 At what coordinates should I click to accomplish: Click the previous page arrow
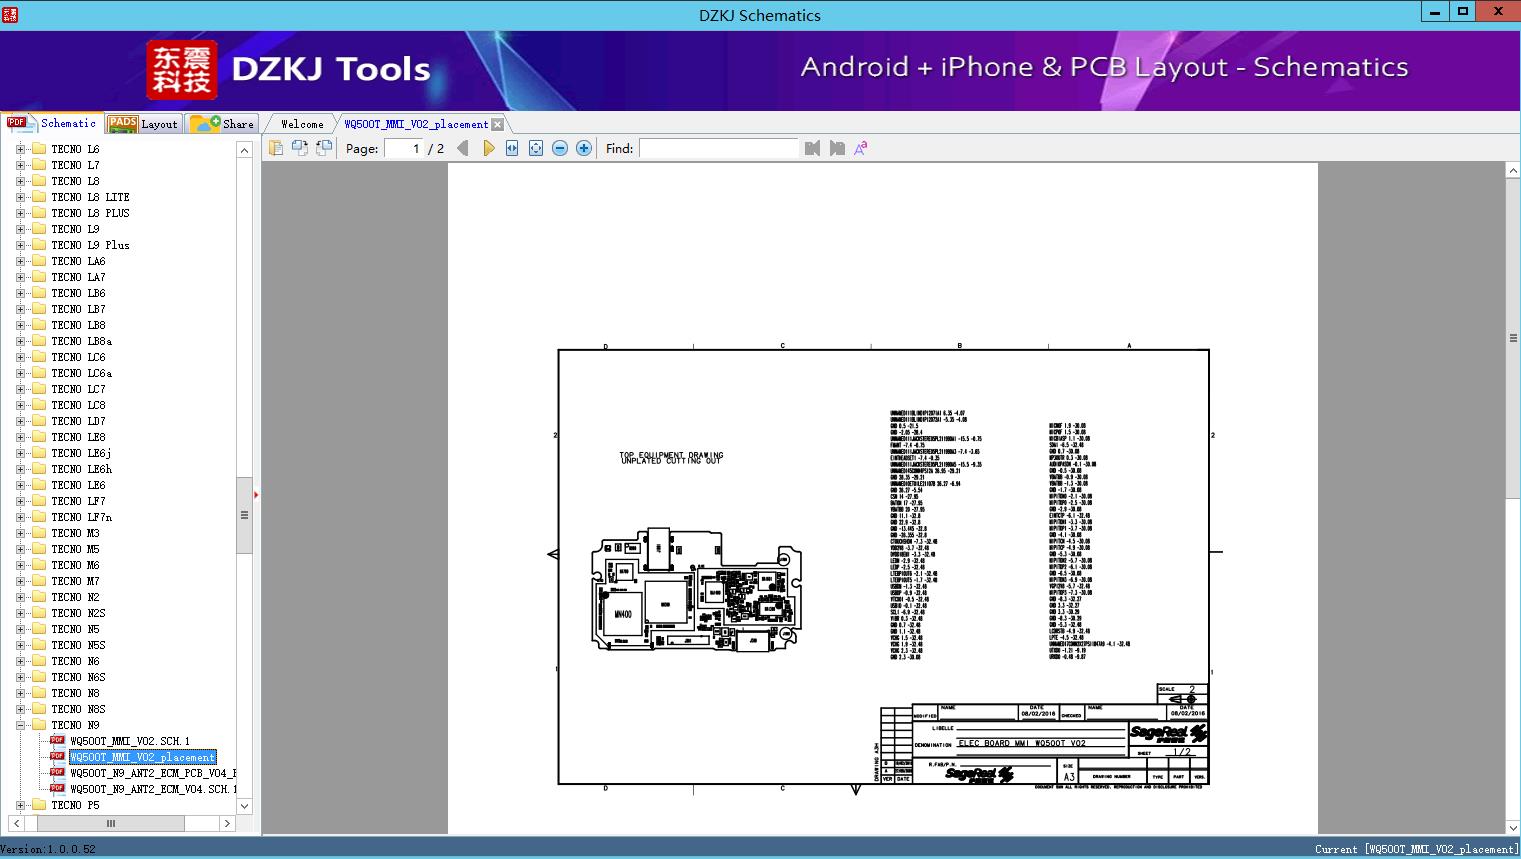pos(462,148)
